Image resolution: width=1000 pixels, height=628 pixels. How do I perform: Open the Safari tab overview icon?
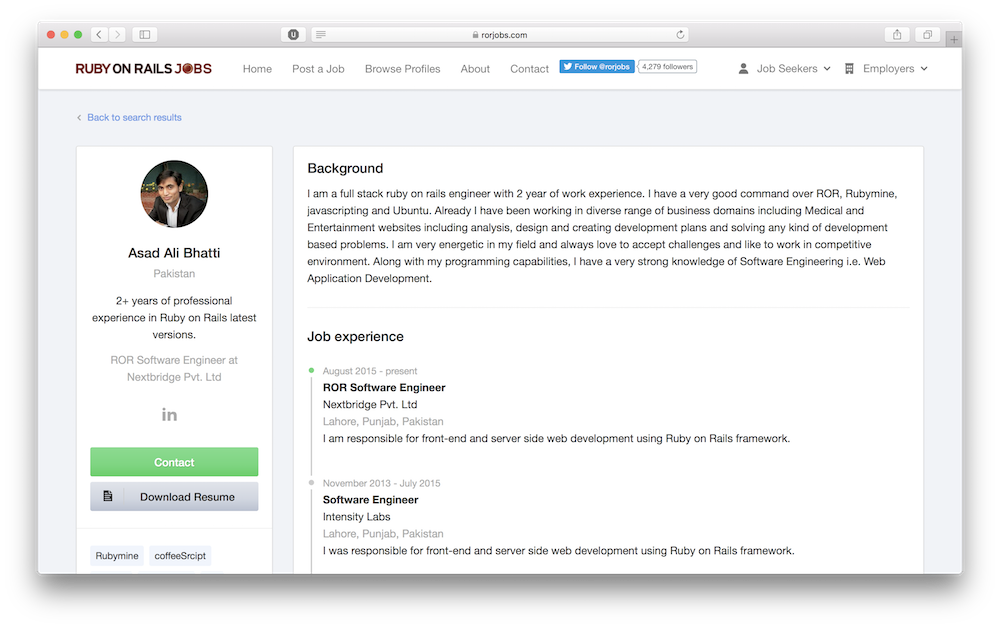(926, 33)
